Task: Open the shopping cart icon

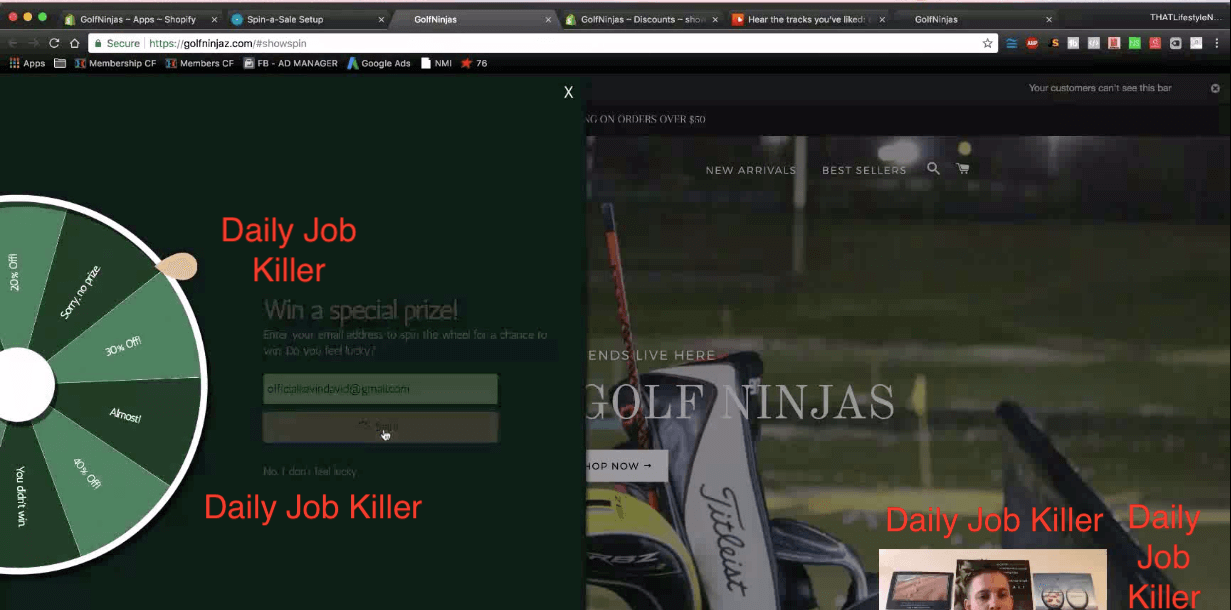Action: pos(963,169)
